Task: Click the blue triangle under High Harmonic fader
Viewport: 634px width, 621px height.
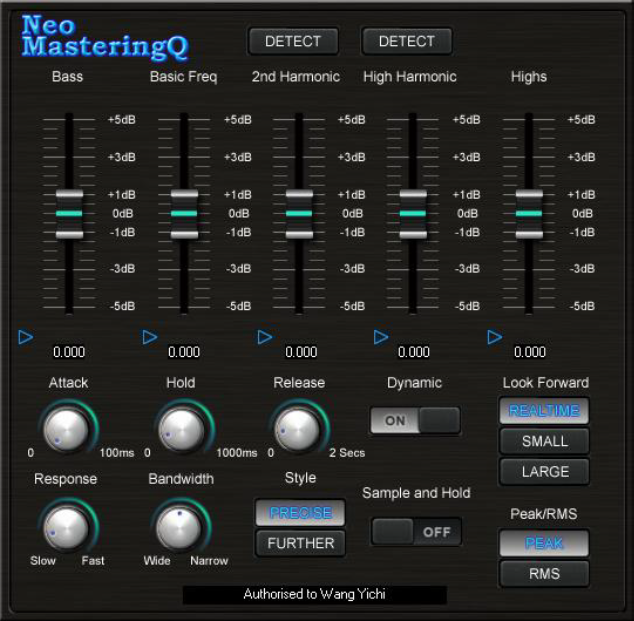Action: pyautogui.click(x=381, y=337)
